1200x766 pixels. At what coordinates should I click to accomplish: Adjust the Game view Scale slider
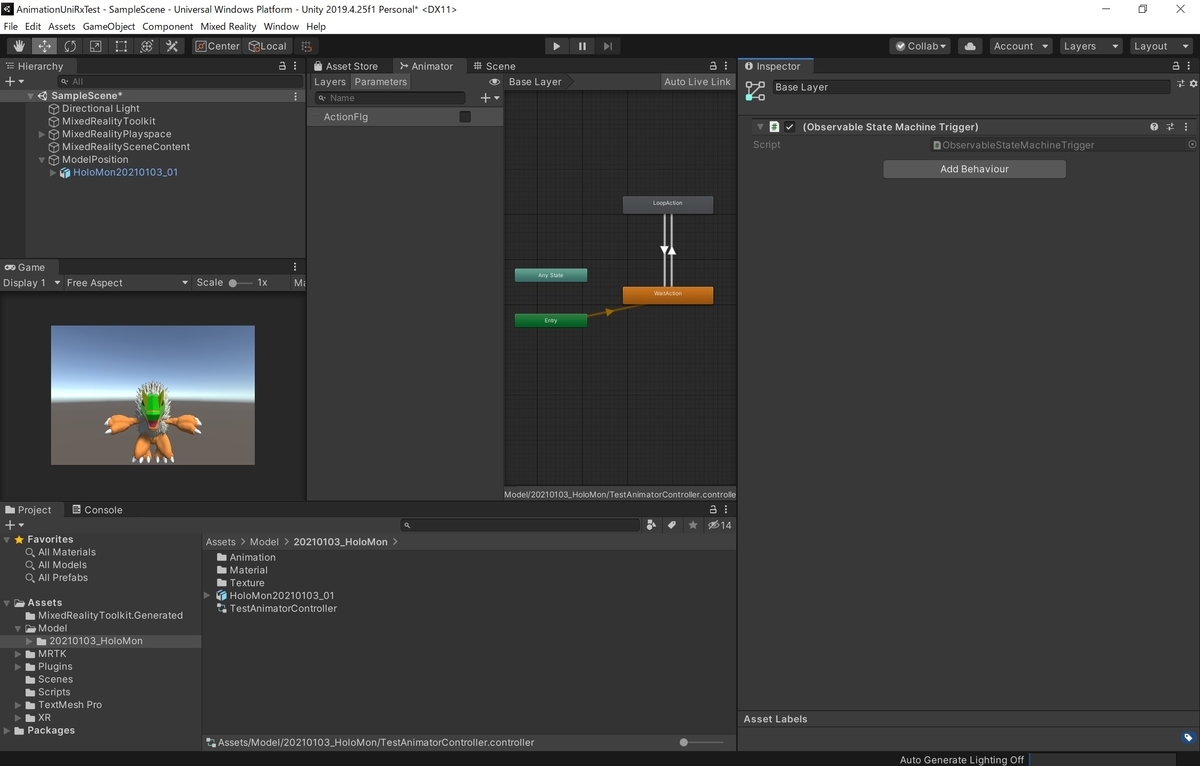pos(240,283)
